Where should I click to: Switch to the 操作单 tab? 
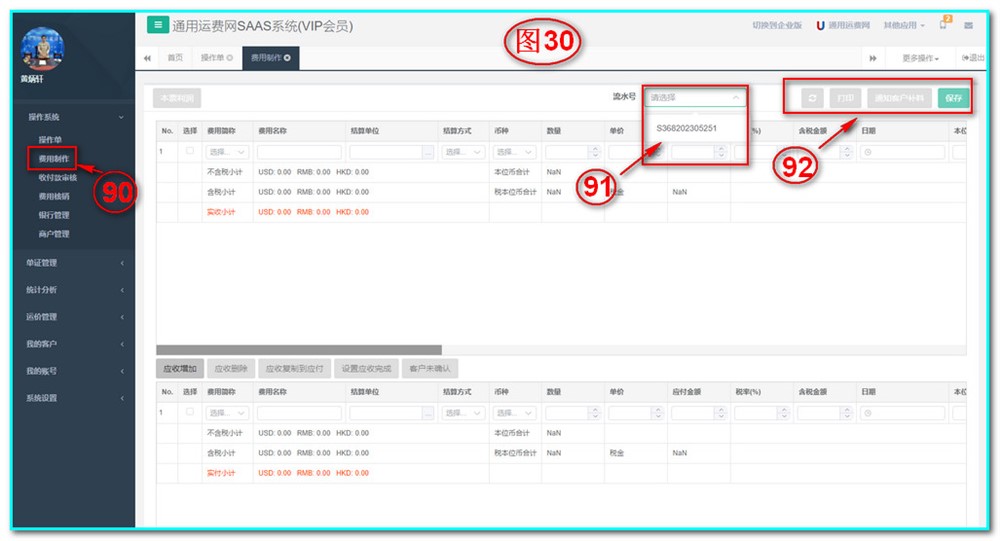[x=216, y=58]
